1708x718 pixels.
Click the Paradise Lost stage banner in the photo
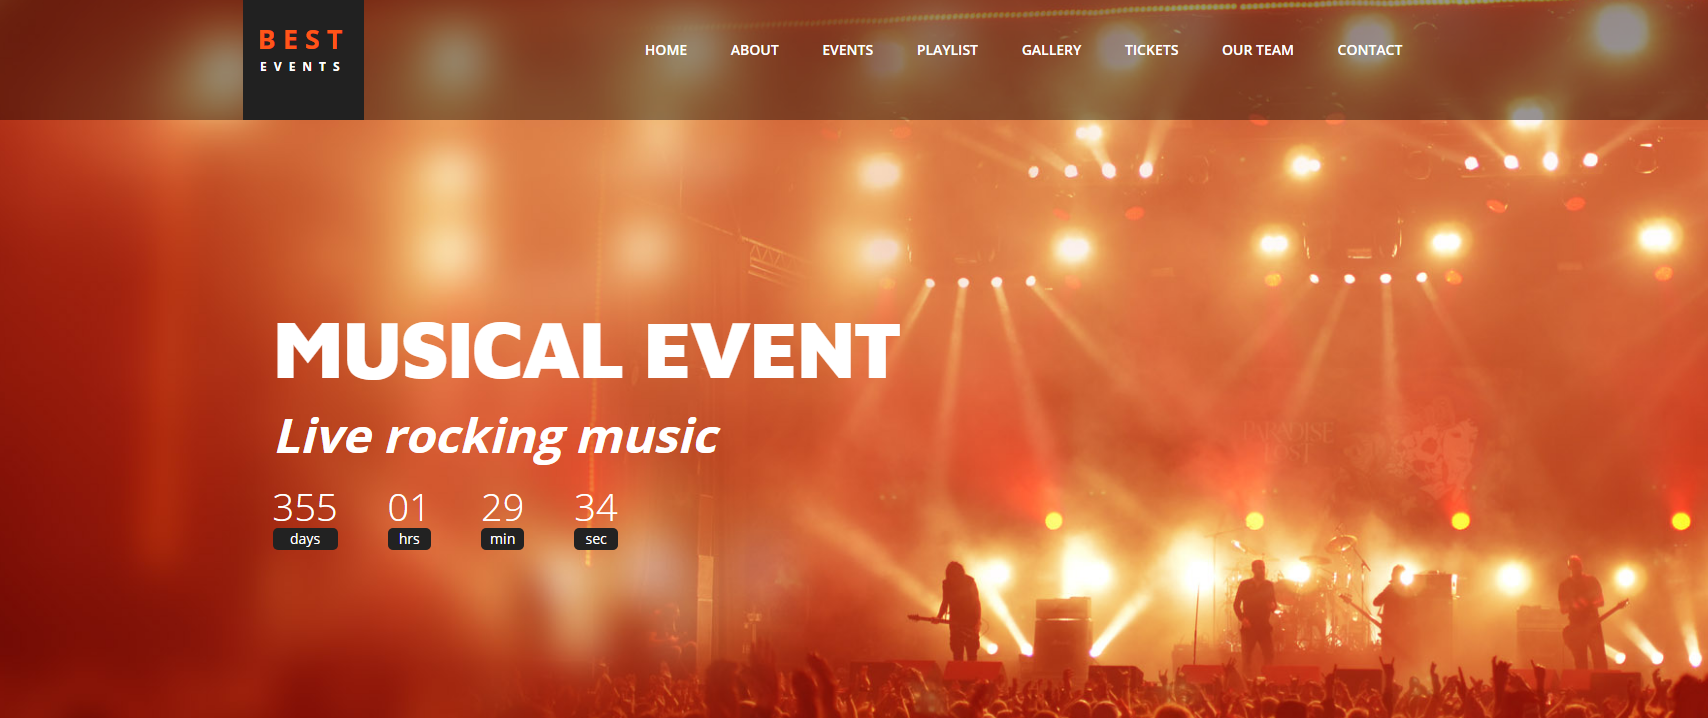pos(1288,442)
